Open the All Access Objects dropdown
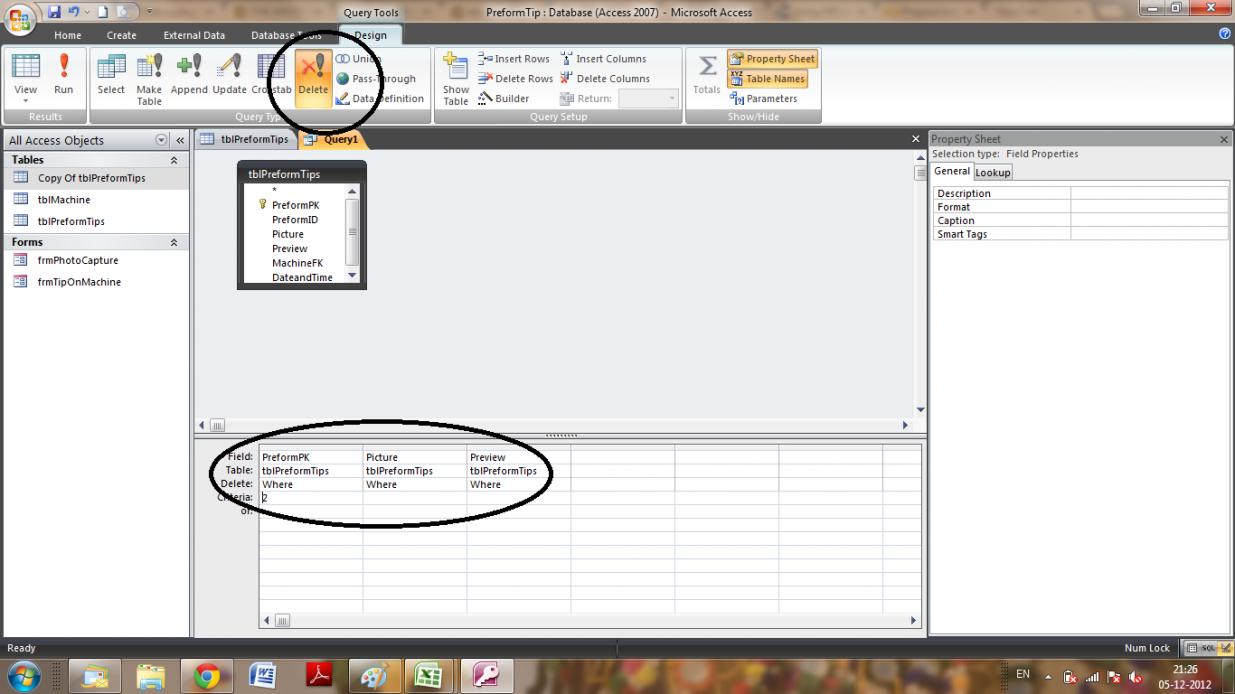 pyautogui.click(x=162, y=140)
